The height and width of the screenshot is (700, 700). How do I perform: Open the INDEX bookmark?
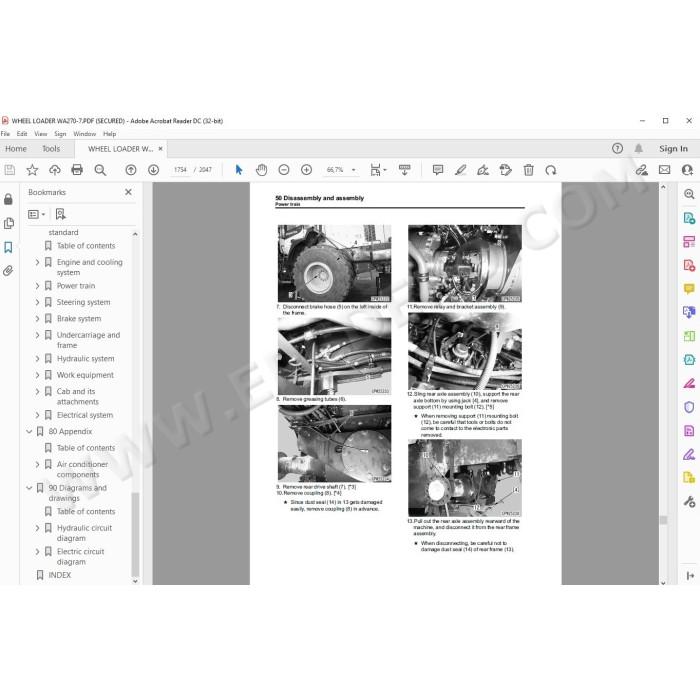point(59,575)
